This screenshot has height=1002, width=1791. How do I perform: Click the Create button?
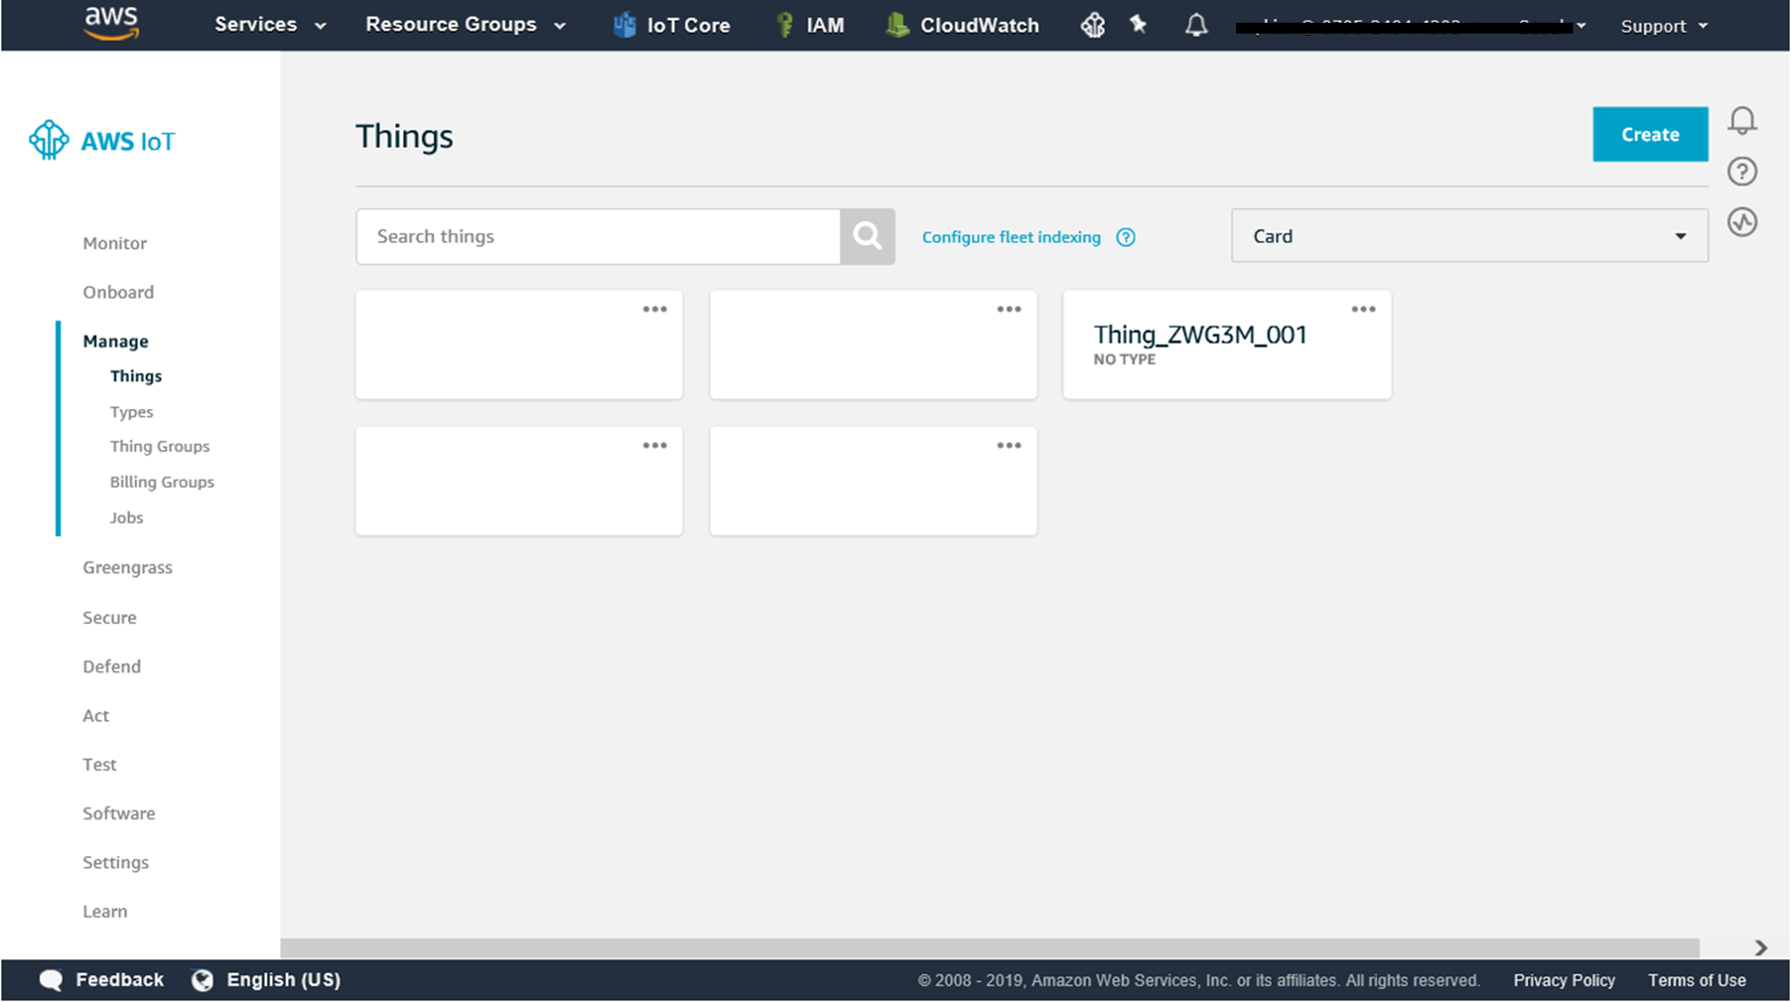coord(1650,134)
